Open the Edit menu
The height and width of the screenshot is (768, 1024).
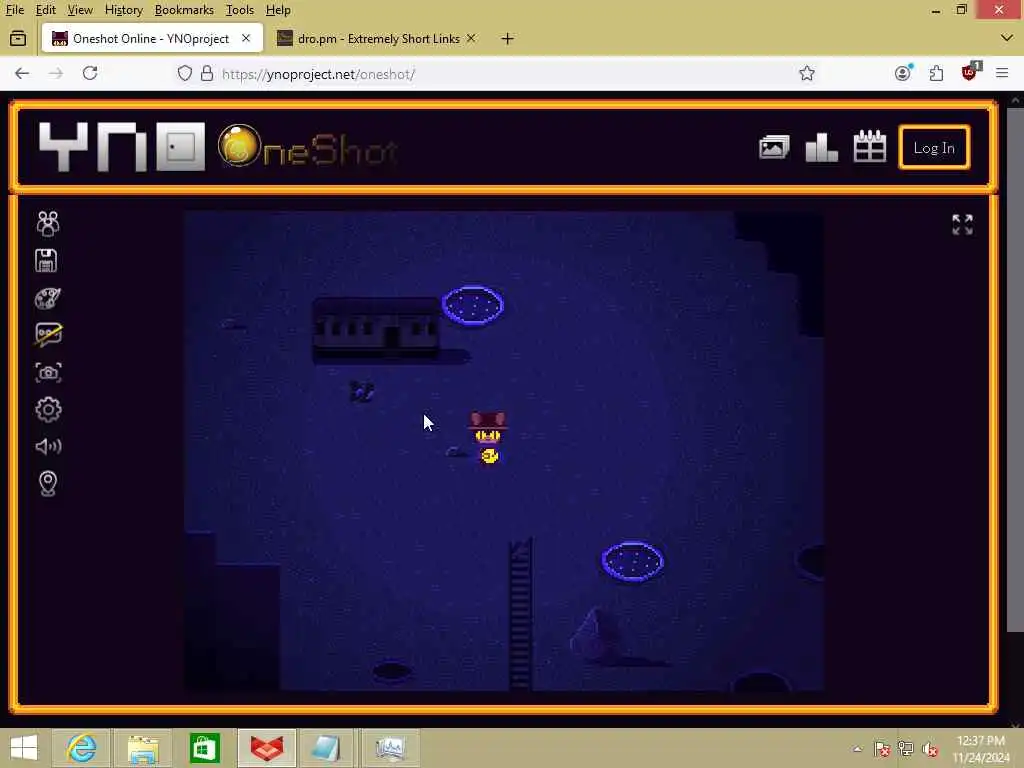[45, 10]
